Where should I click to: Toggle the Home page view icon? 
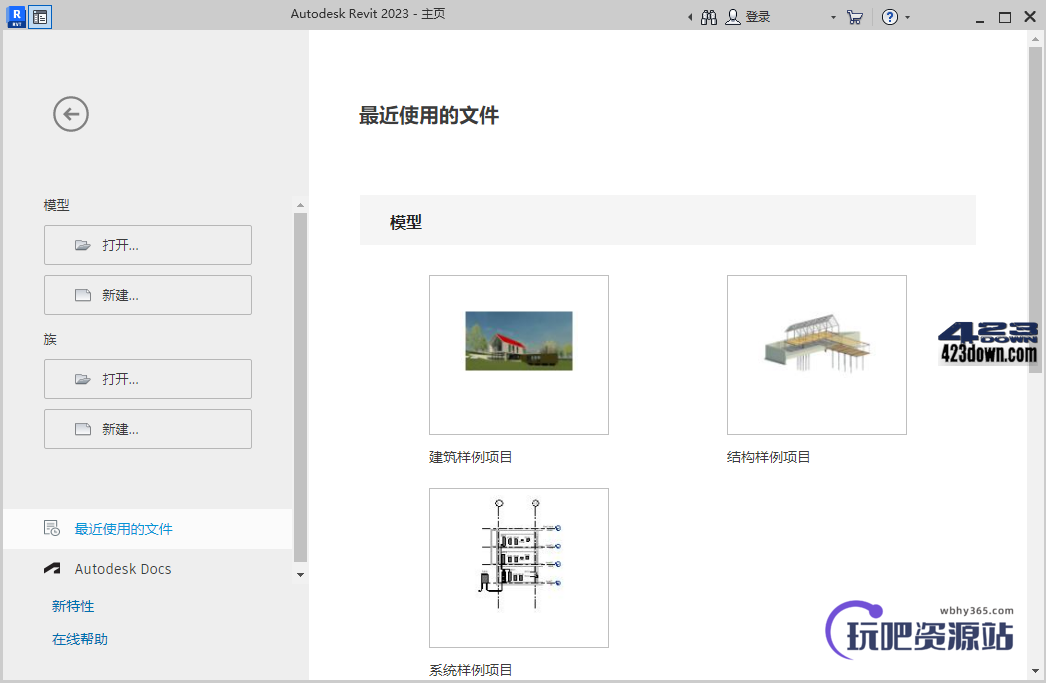(x=40, y=17)
